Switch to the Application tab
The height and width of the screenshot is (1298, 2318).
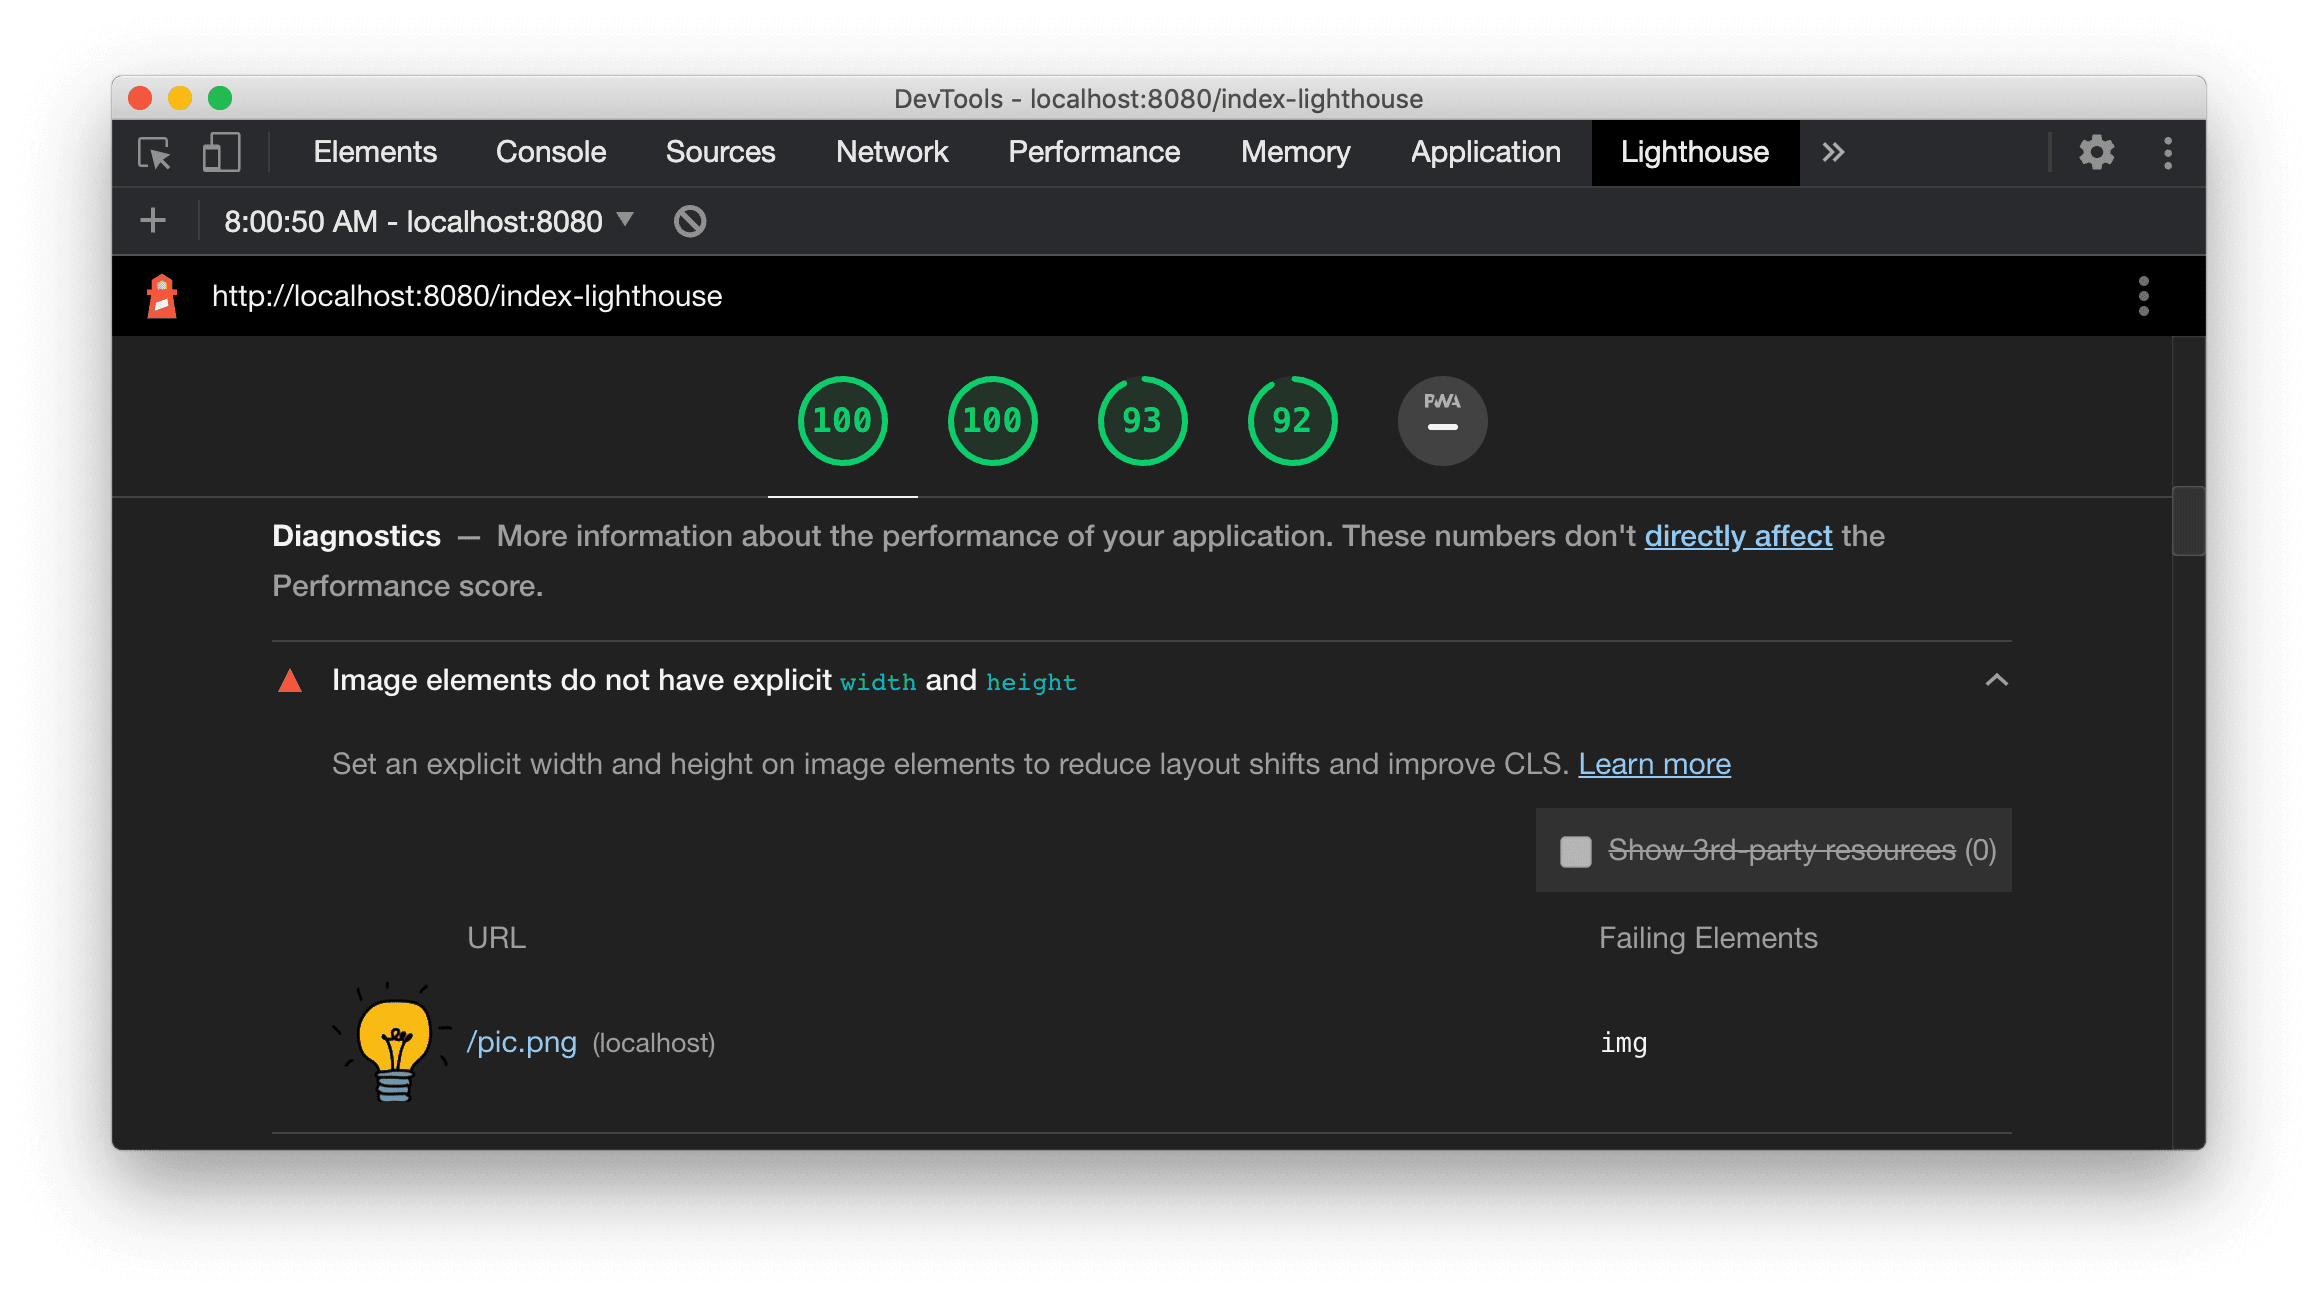point(1485,151)
